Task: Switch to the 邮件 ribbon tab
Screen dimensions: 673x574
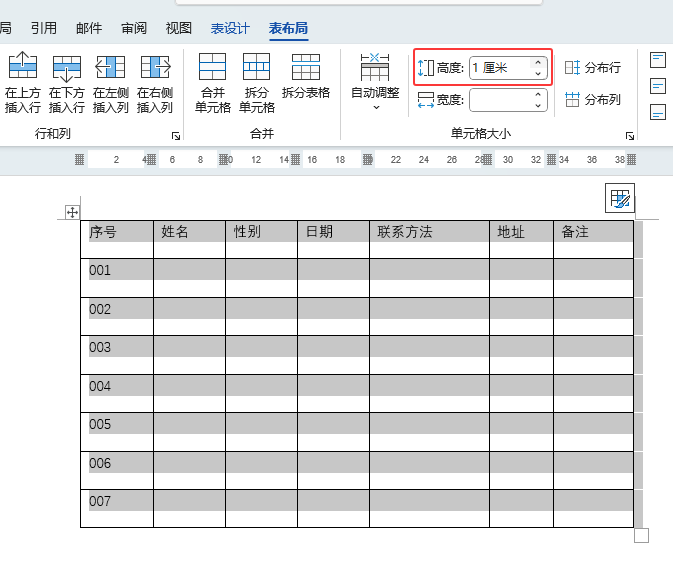Action: tap(89, 28)
